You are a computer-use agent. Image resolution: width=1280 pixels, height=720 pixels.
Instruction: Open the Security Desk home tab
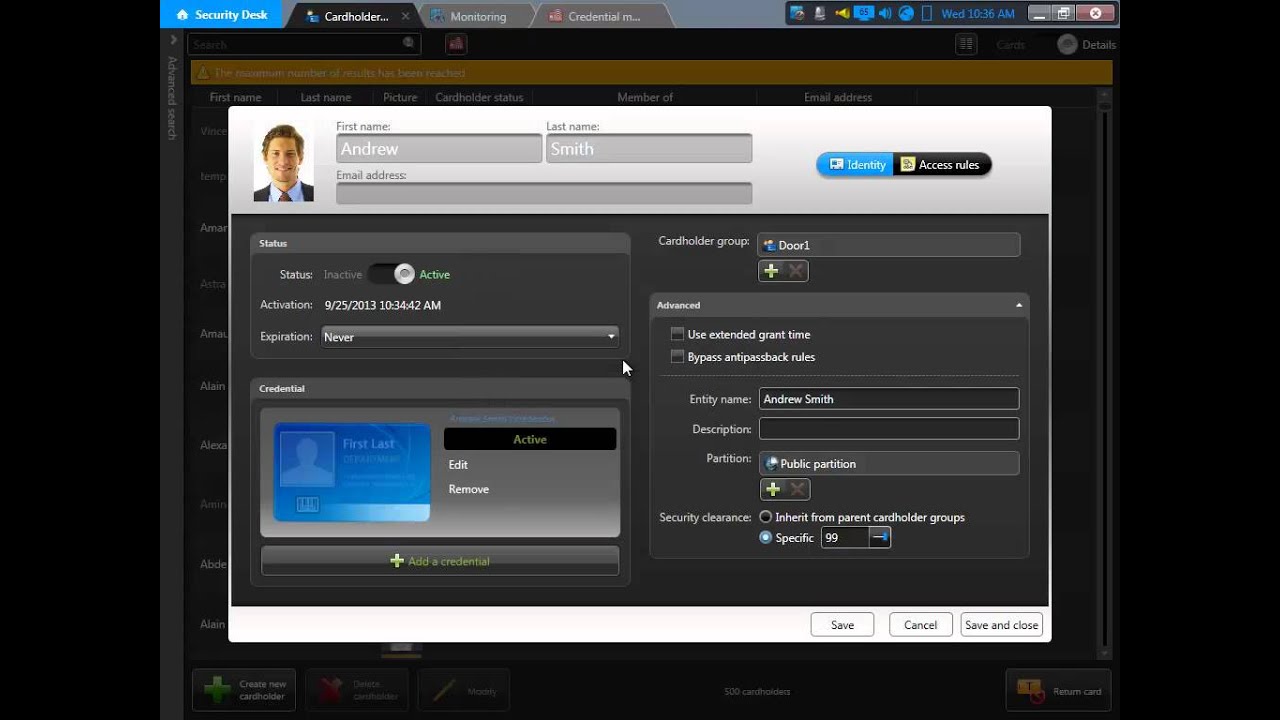[x=221, y=15]
